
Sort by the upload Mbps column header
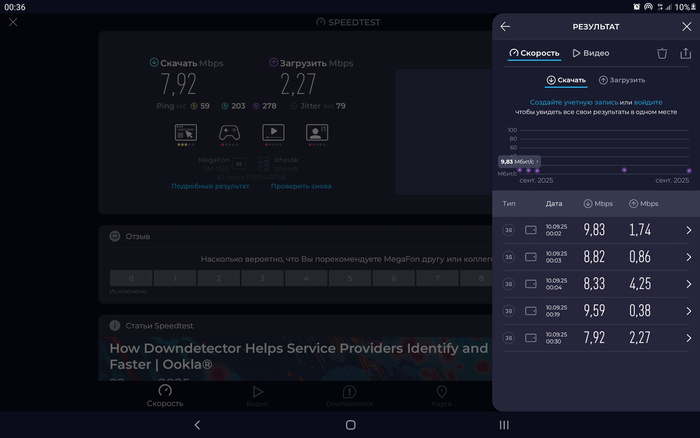click(643, 204)
